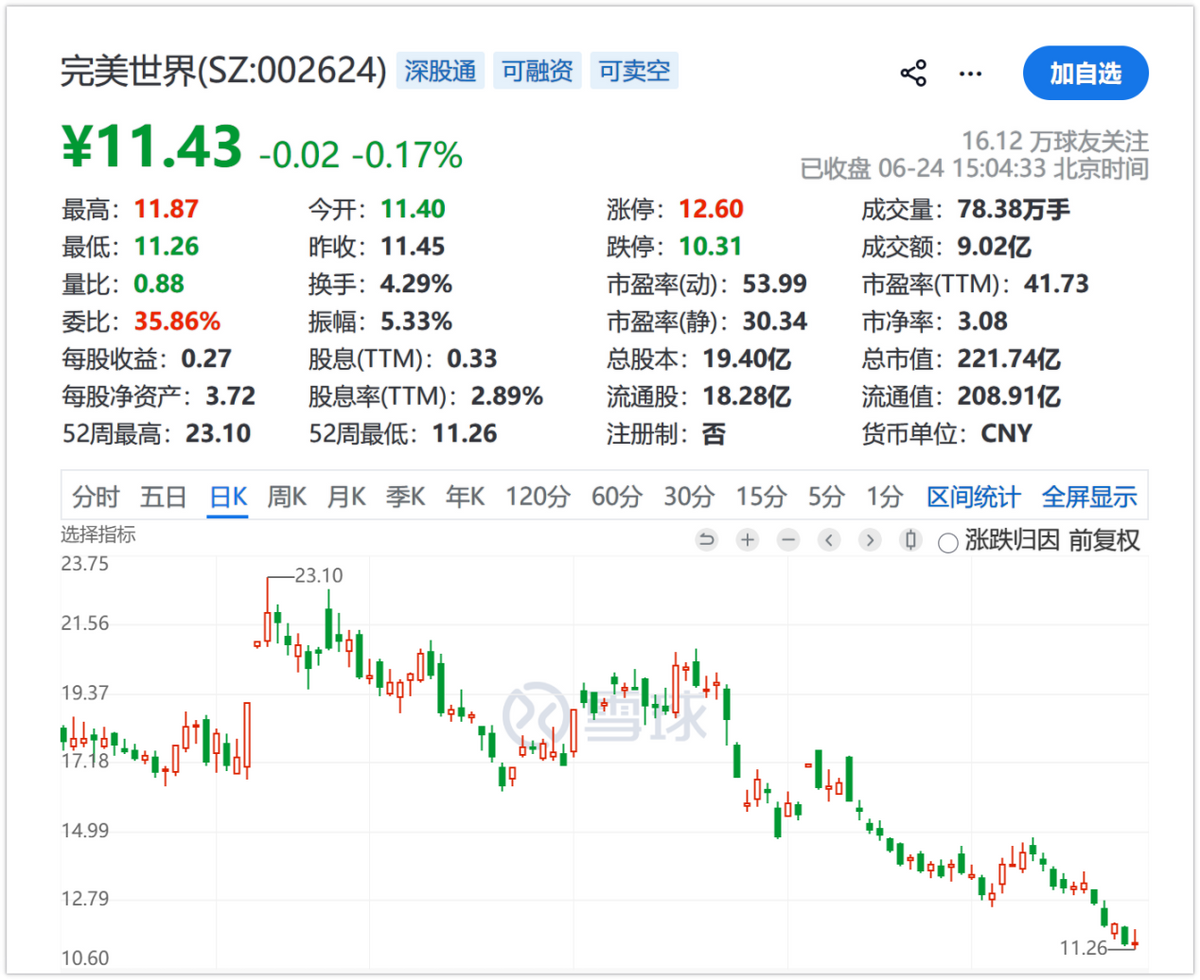Click the 区间统计 link
This screenshot has width=1200, height=980.
tap(973, 496)
